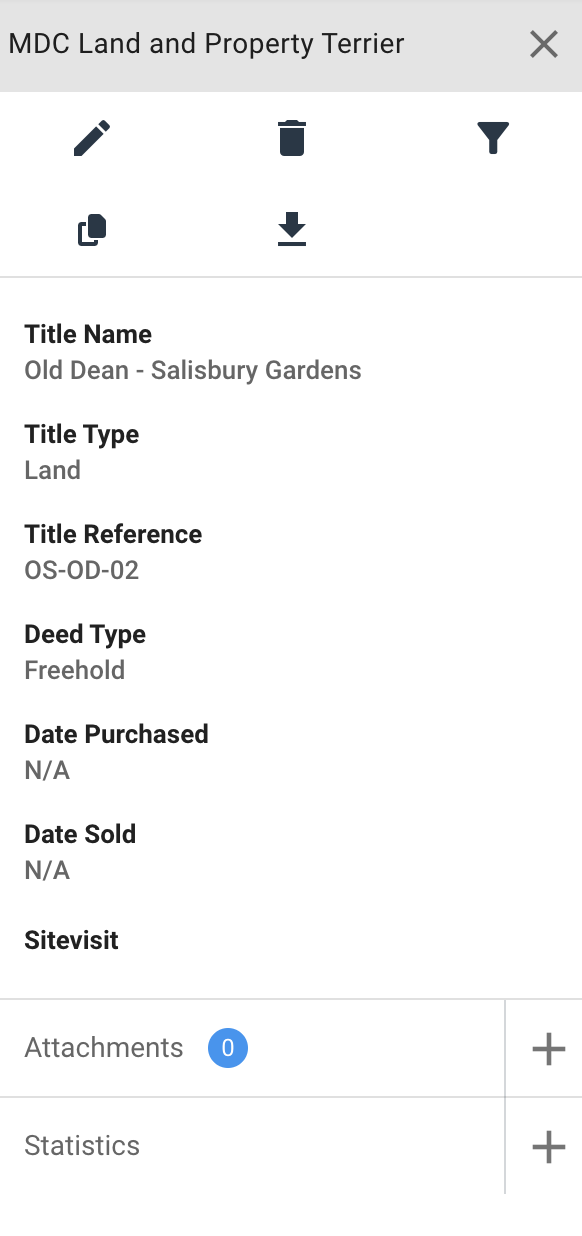Click the panel header title text

tap(206, 44)
